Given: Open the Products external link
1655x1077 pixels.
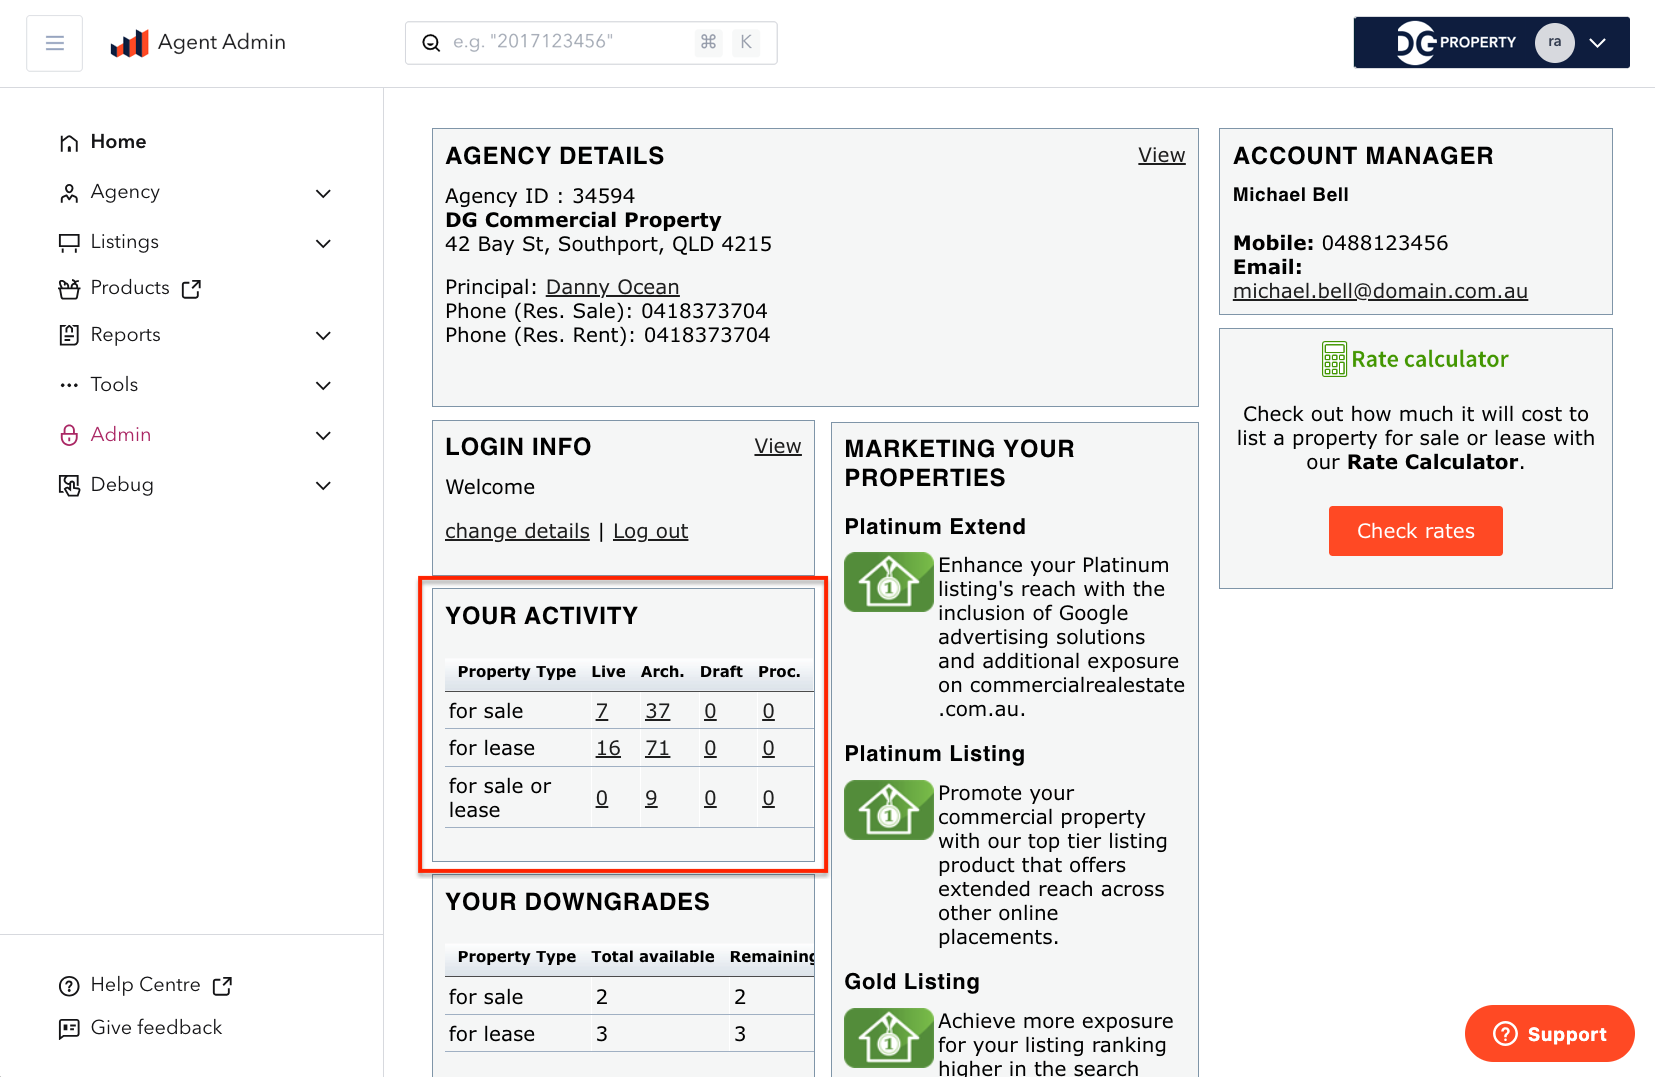Looking at the screenshot, I should click(x=130, y=288).
